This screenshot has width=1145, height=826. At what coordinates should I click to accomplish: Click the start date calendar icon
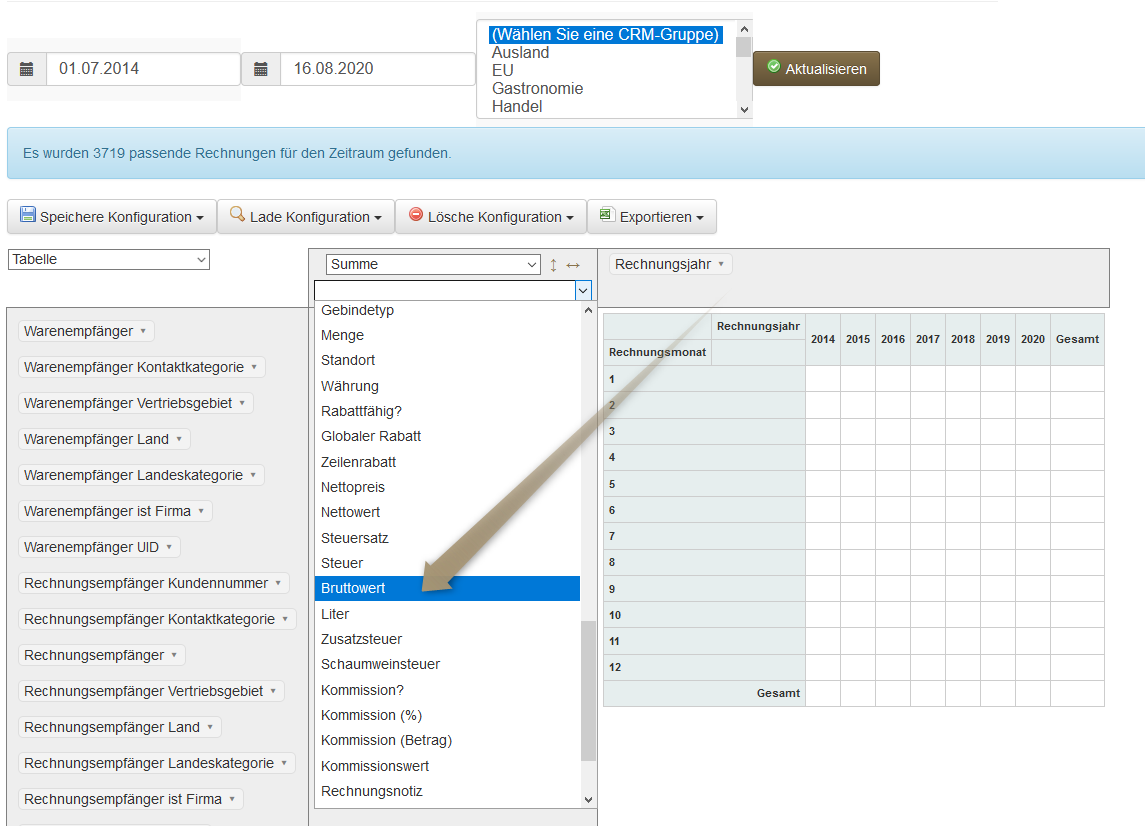[27, 69]
